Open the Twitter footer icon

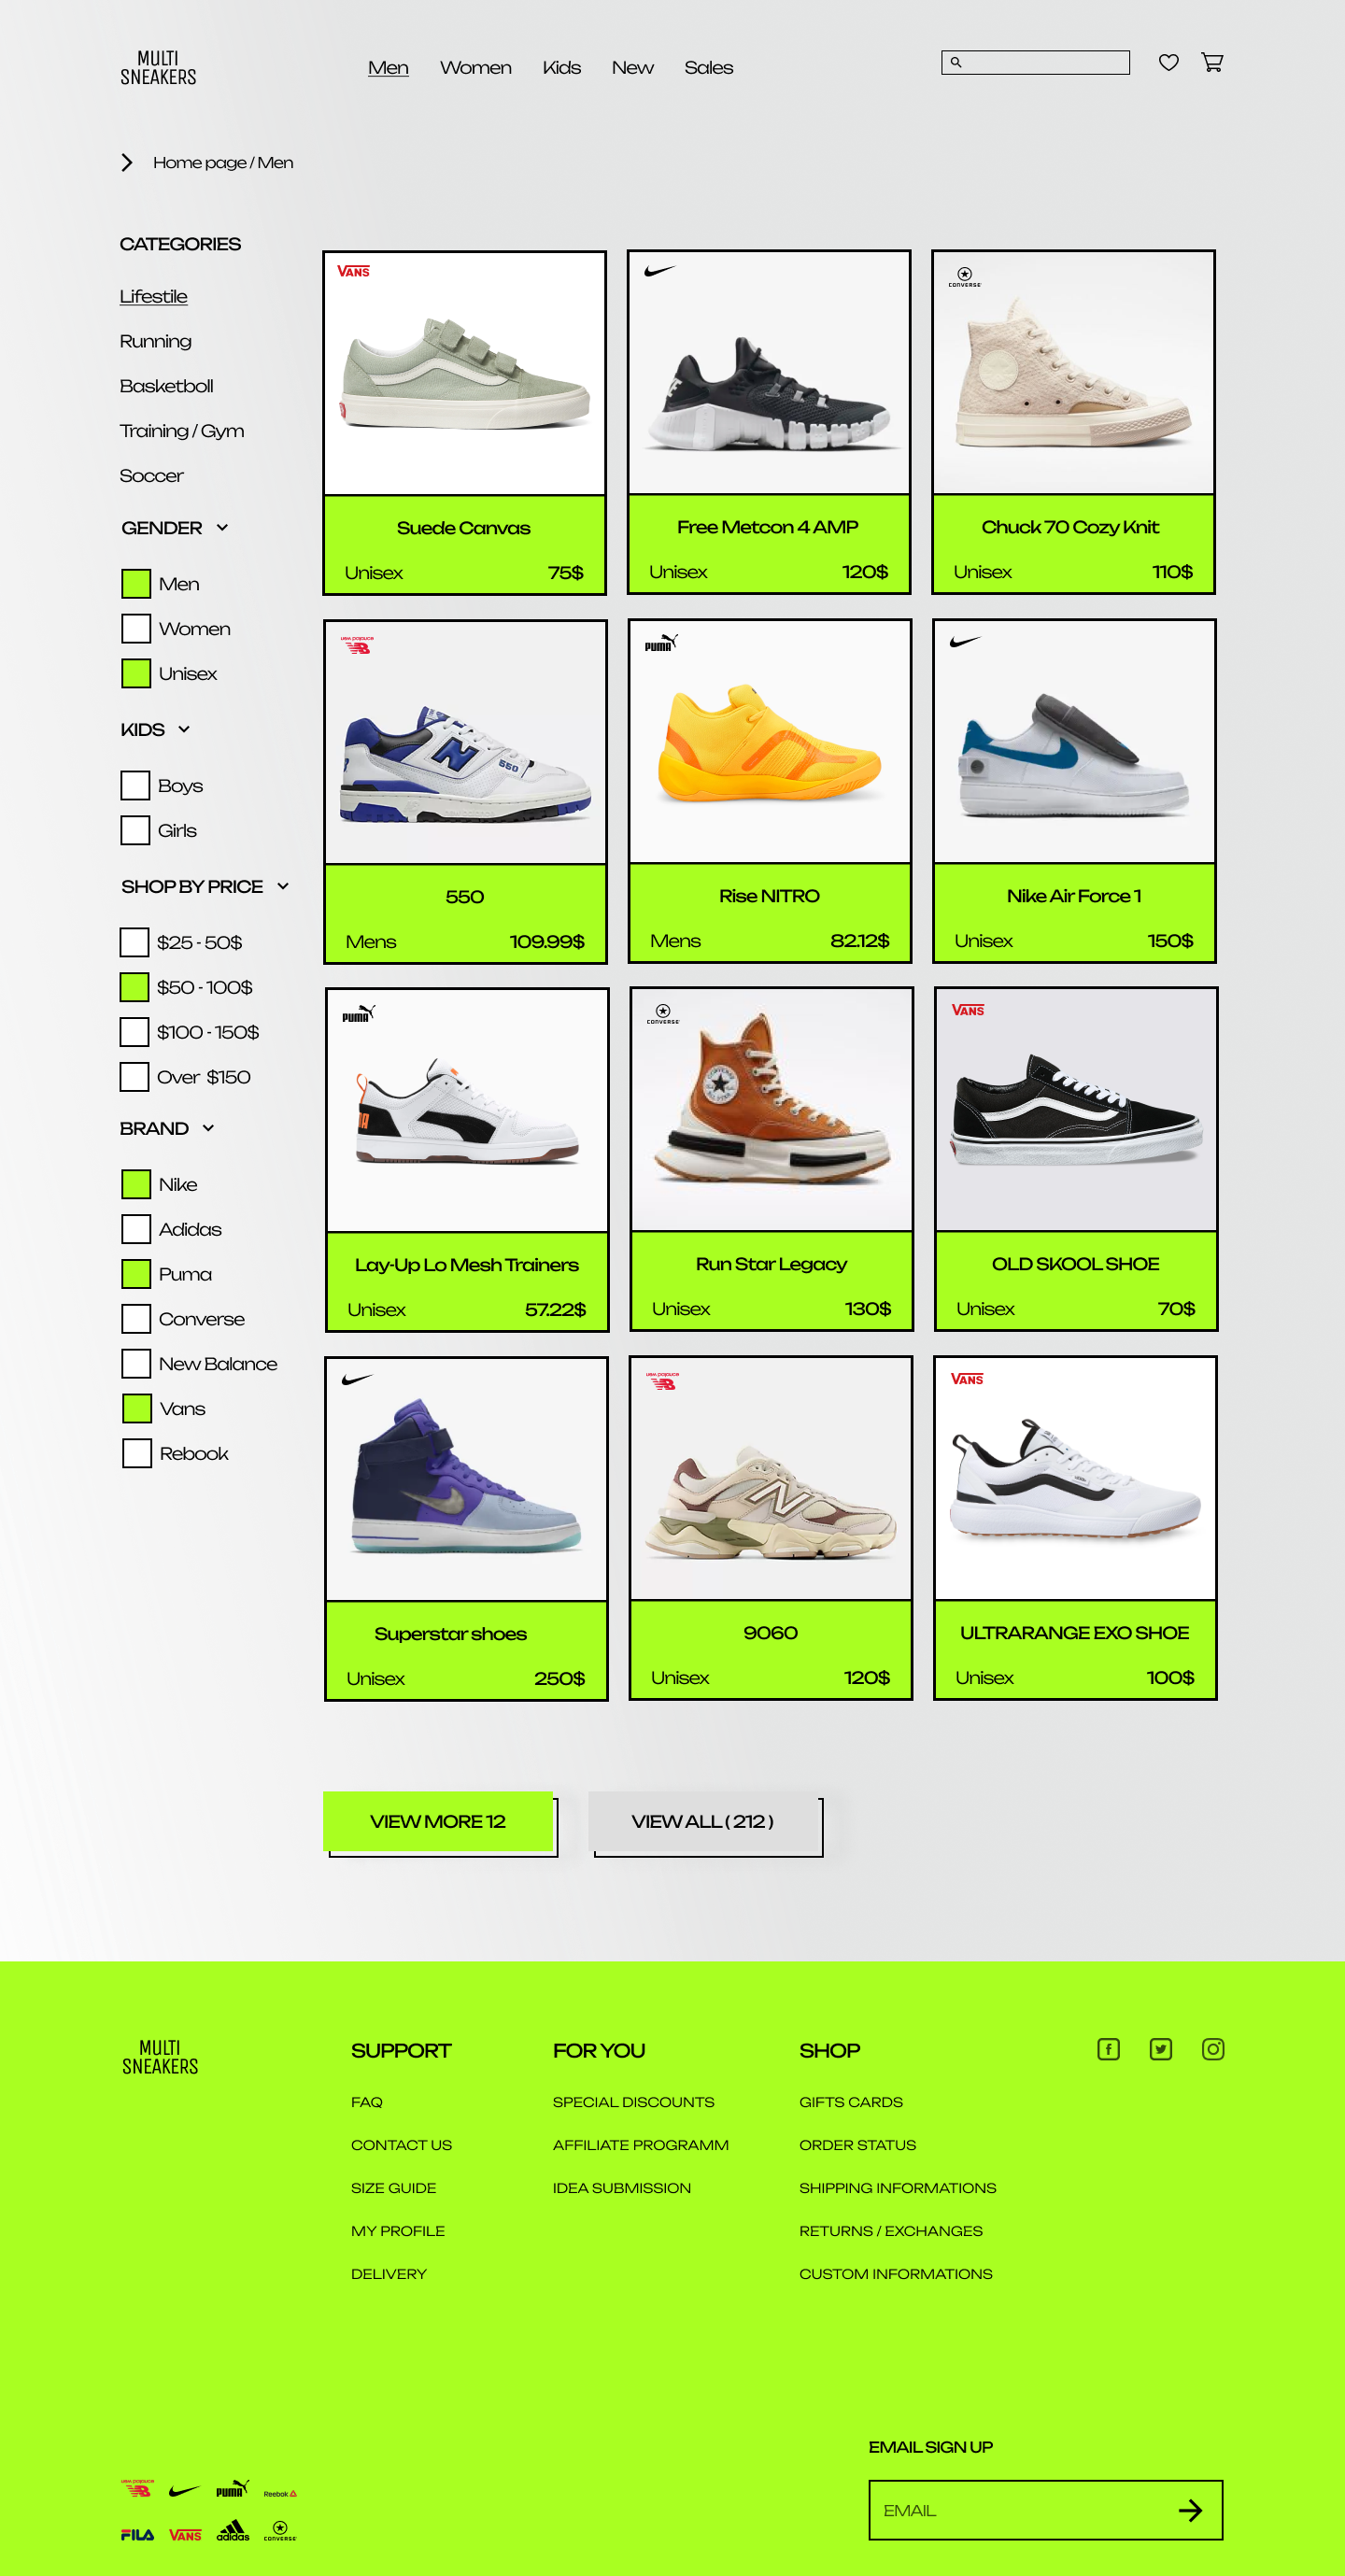(x=1160, y=2049)
